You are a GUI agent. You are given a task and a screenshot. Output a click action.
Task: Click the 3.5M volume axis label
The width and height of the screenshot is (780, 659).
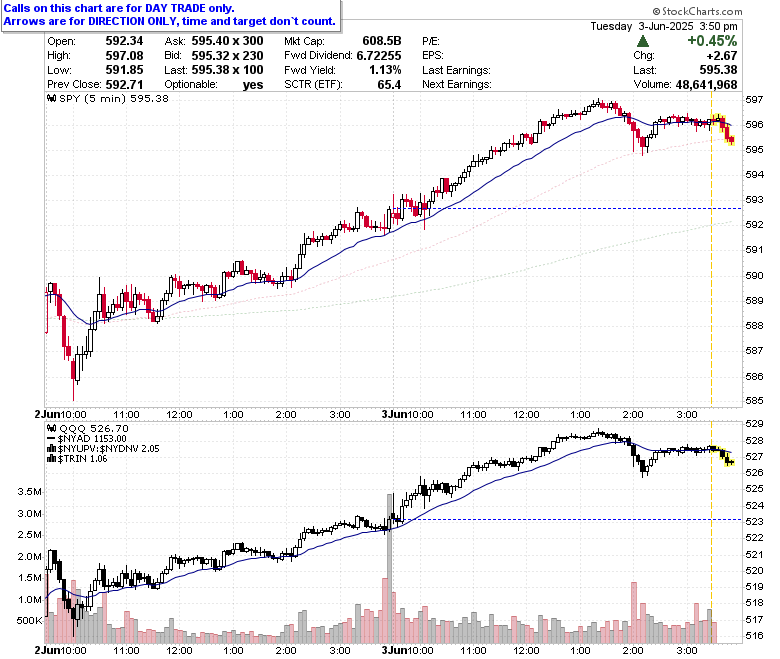pyautogui.click(x=29, y=491)
